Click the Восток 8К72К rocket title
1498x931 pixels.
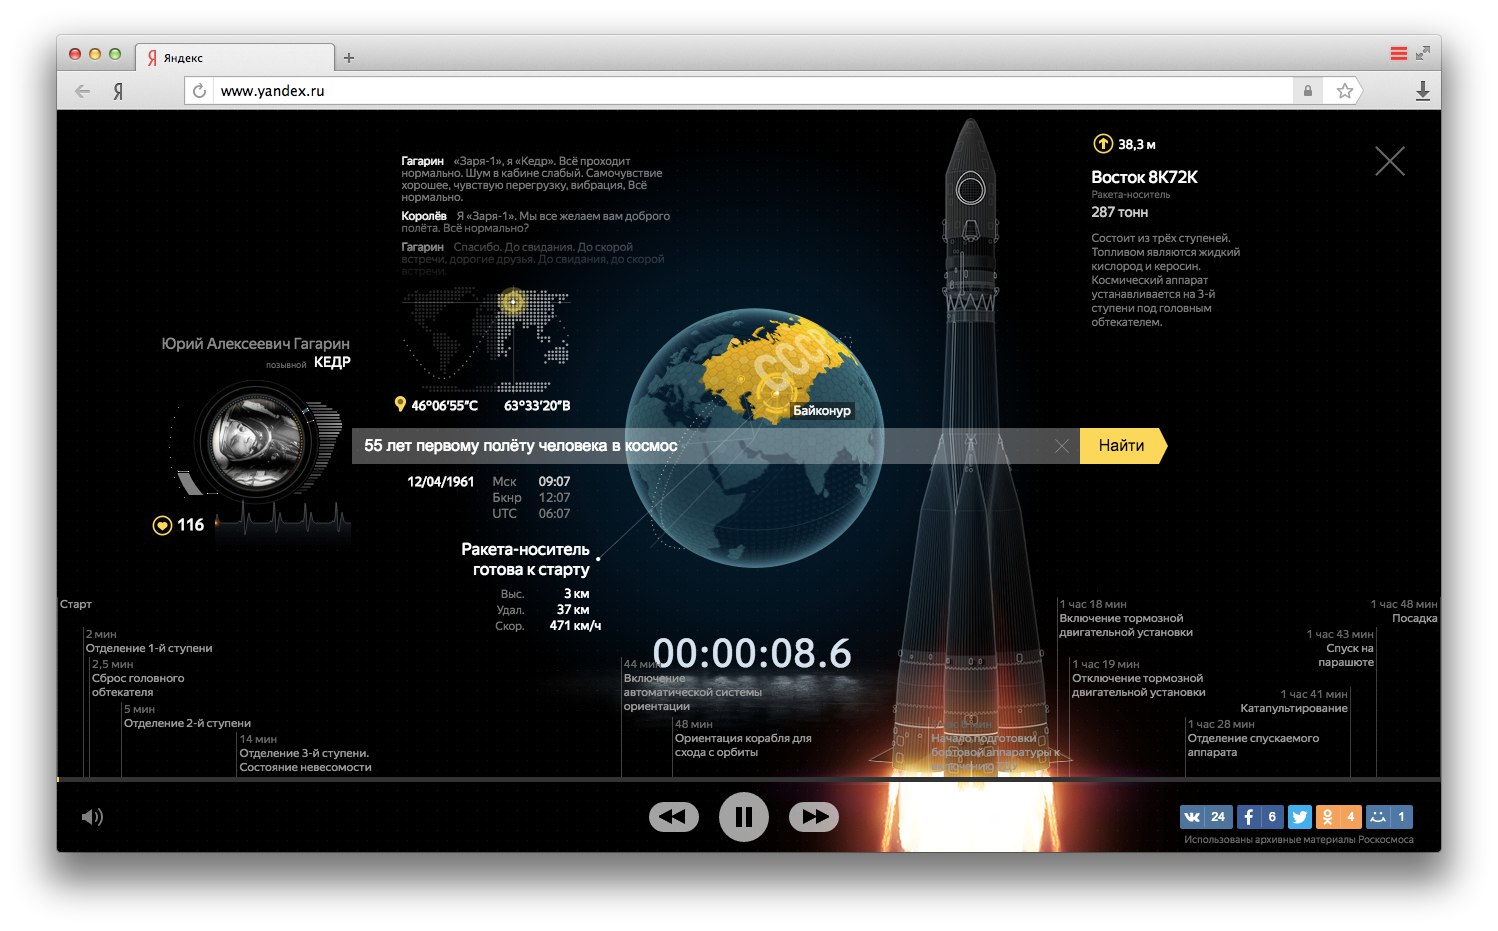1144,177
